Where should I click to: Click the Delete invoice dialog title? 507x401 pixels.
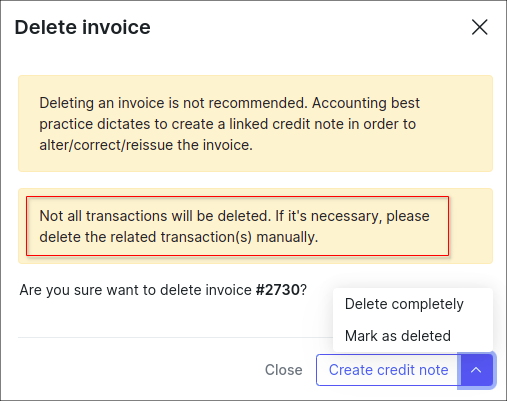tap(83, 27)
